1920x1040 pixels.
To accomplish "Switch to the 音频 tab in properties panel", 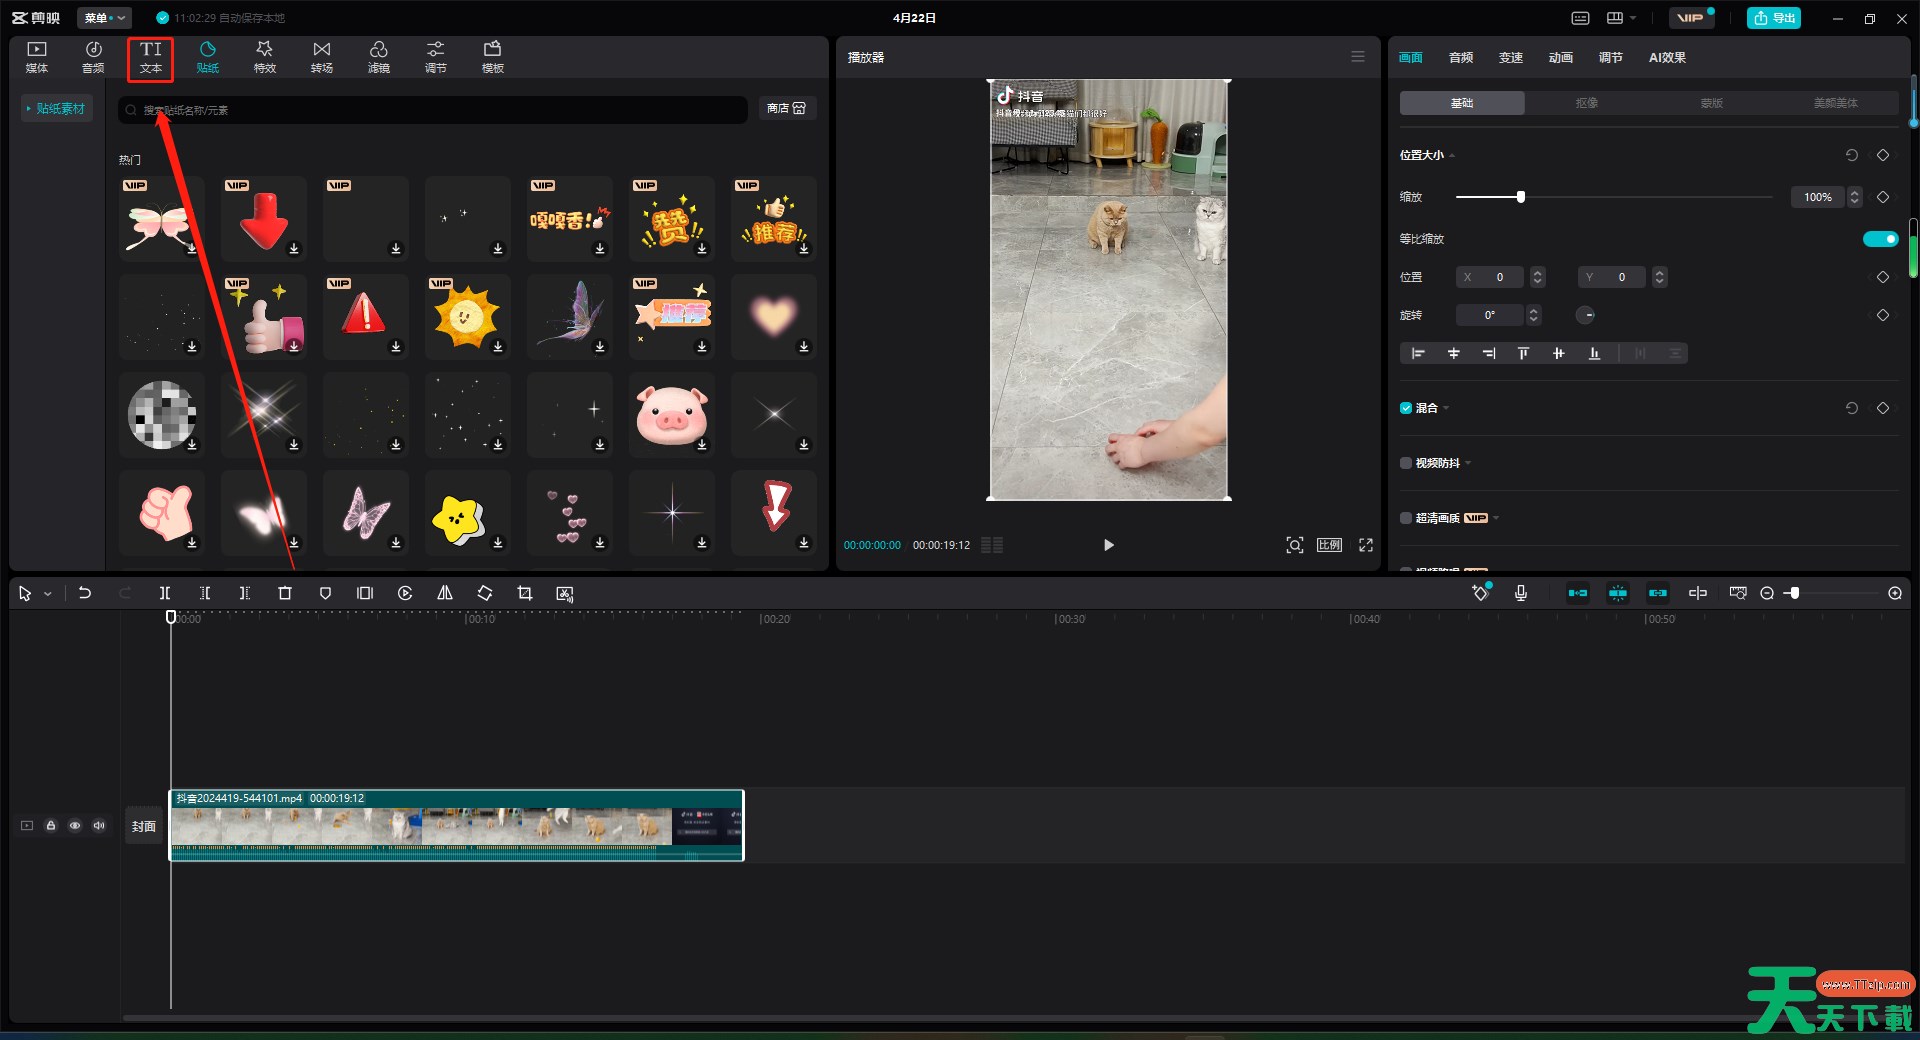I will tap(1460, 58).
